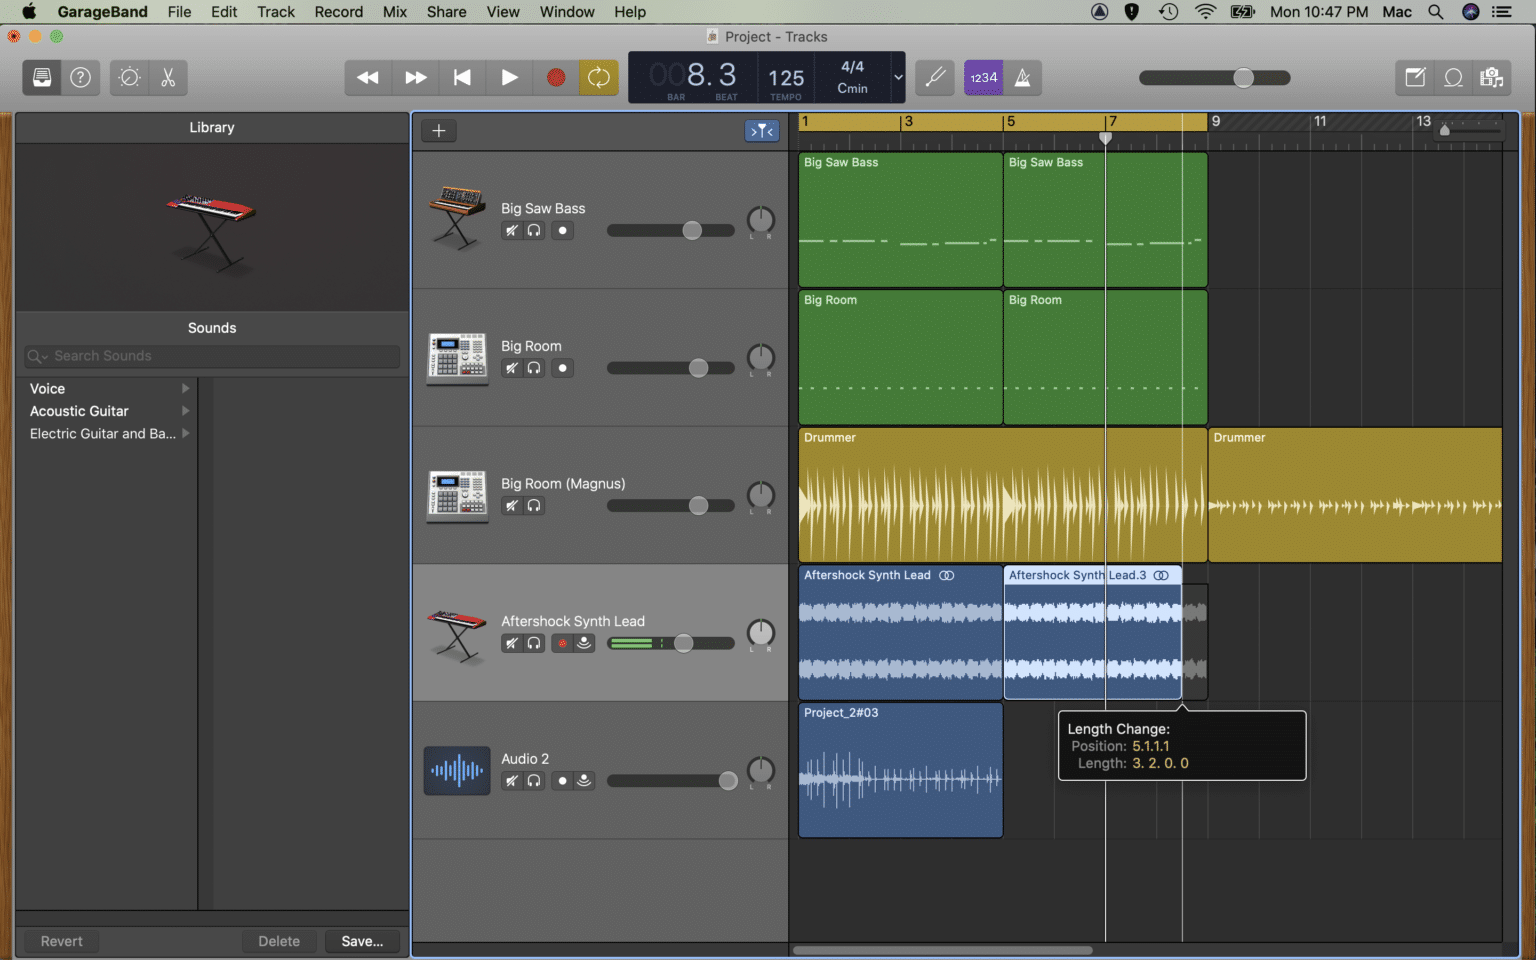
Task: Click the Search Sounds field
Action: [212, 355]
